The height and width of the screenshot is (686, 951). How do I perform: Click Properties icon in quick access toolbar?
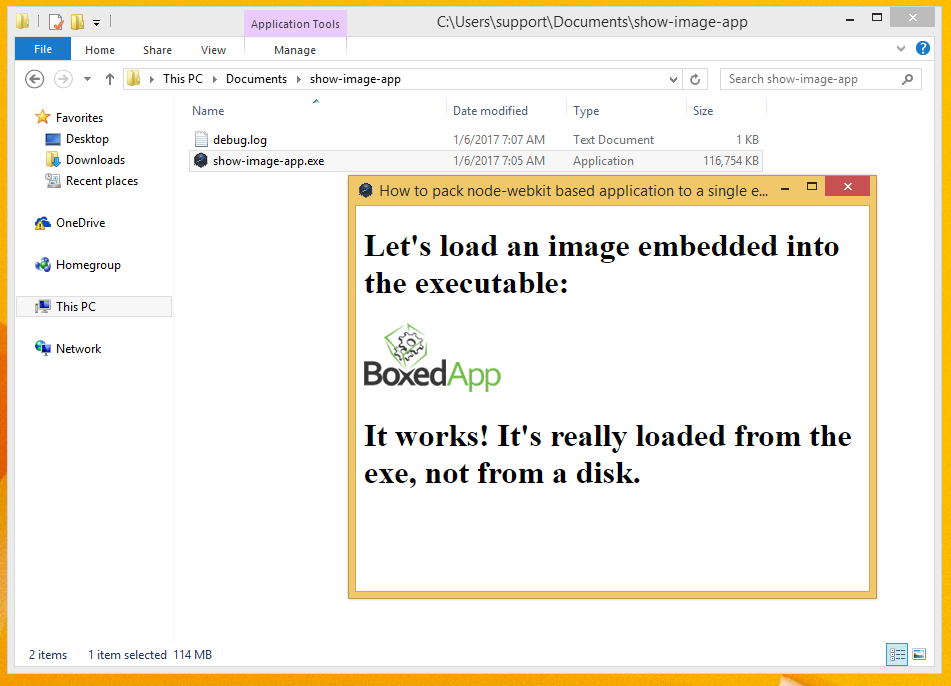(56, 22)
